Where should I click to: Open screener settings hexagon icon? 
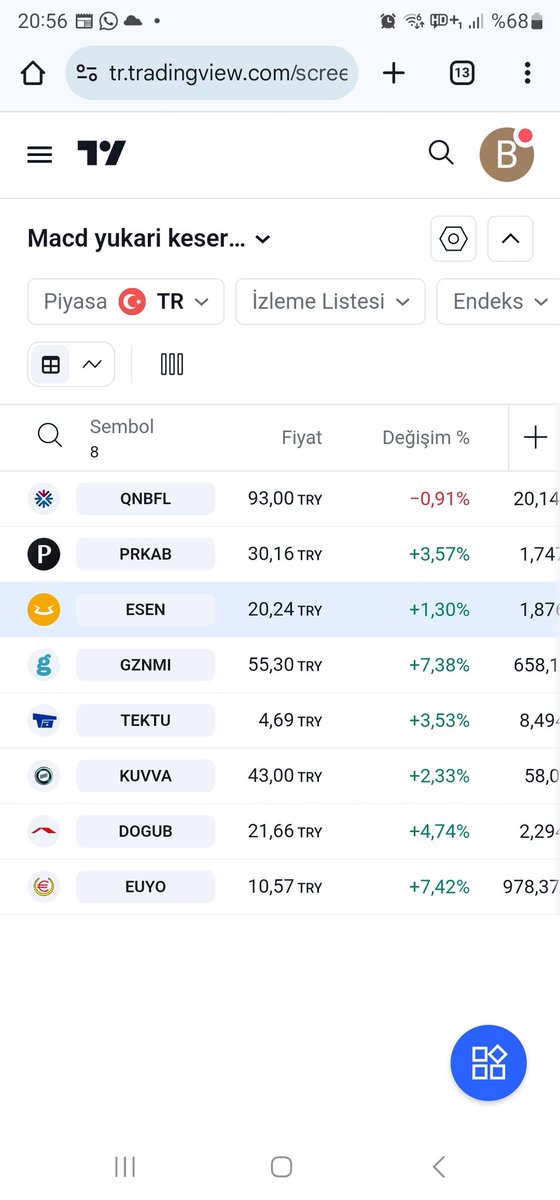point(454,239)
